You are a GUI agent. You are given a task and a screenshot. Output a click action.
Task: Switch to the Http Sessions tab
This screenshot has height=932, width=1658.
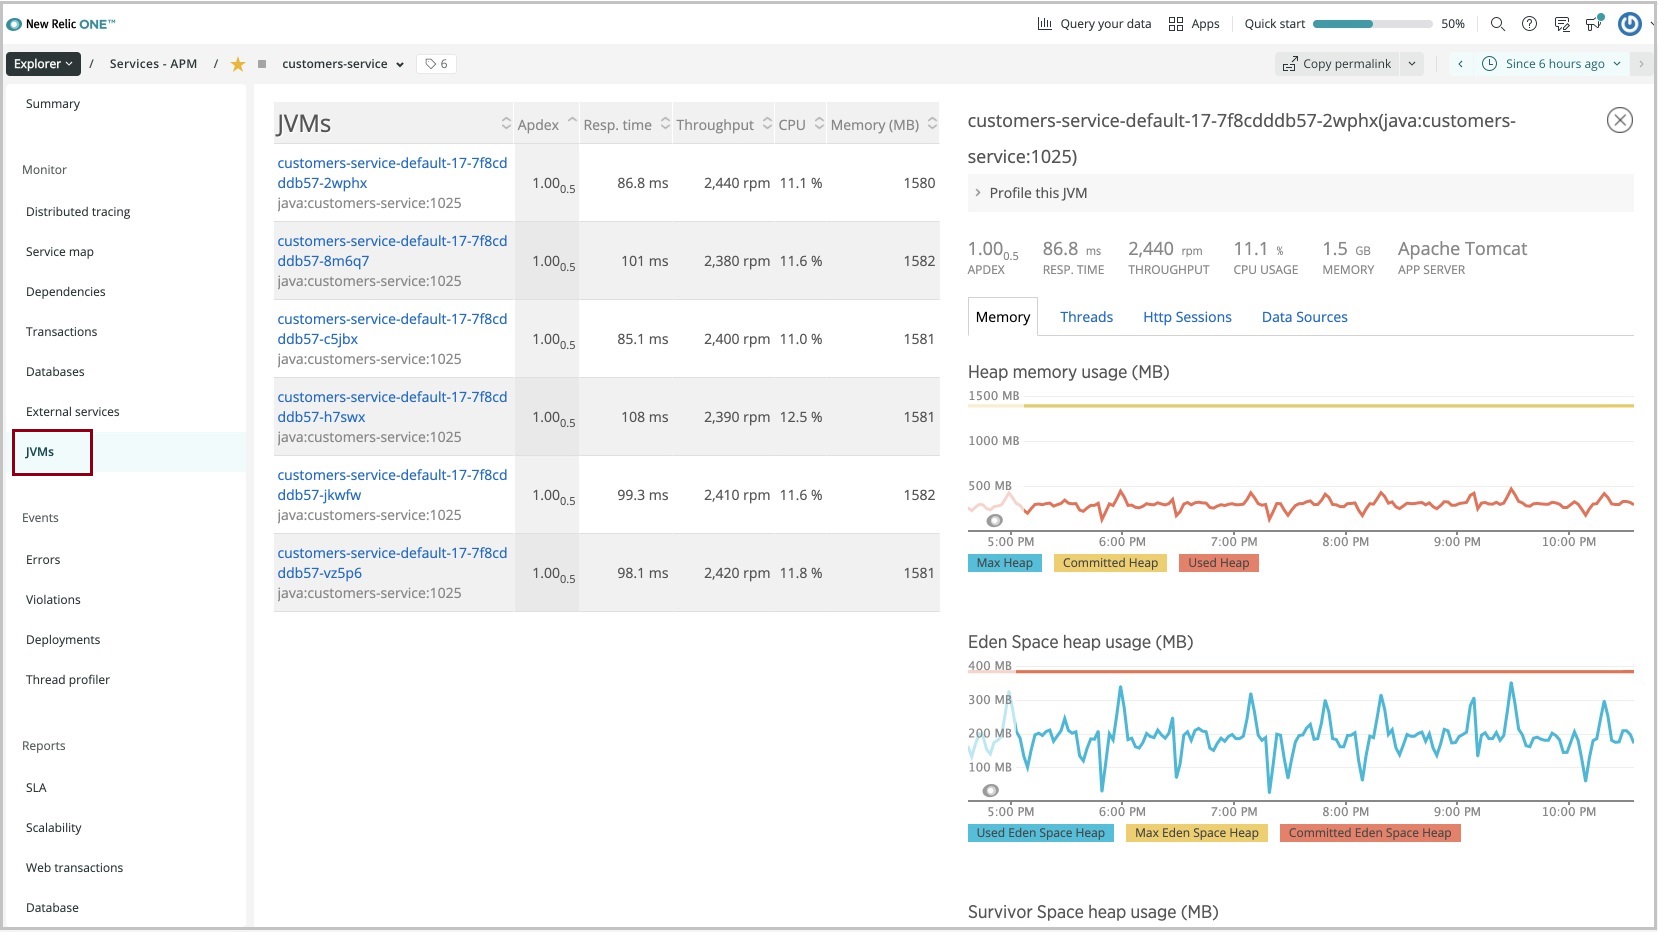[1187, 317]
